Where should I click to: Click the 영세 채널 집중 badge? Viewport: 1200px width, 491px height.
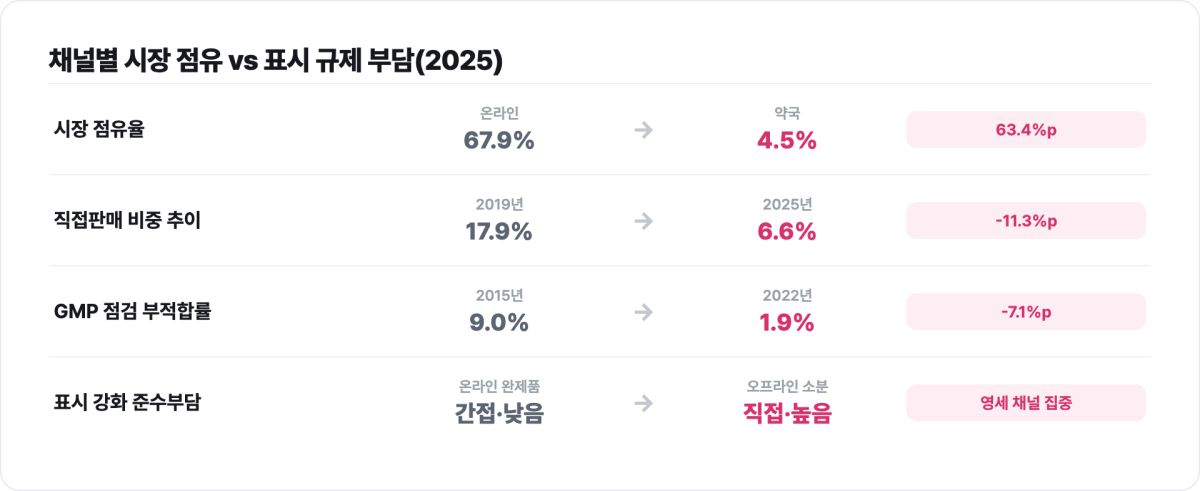tap(1026, 403)
